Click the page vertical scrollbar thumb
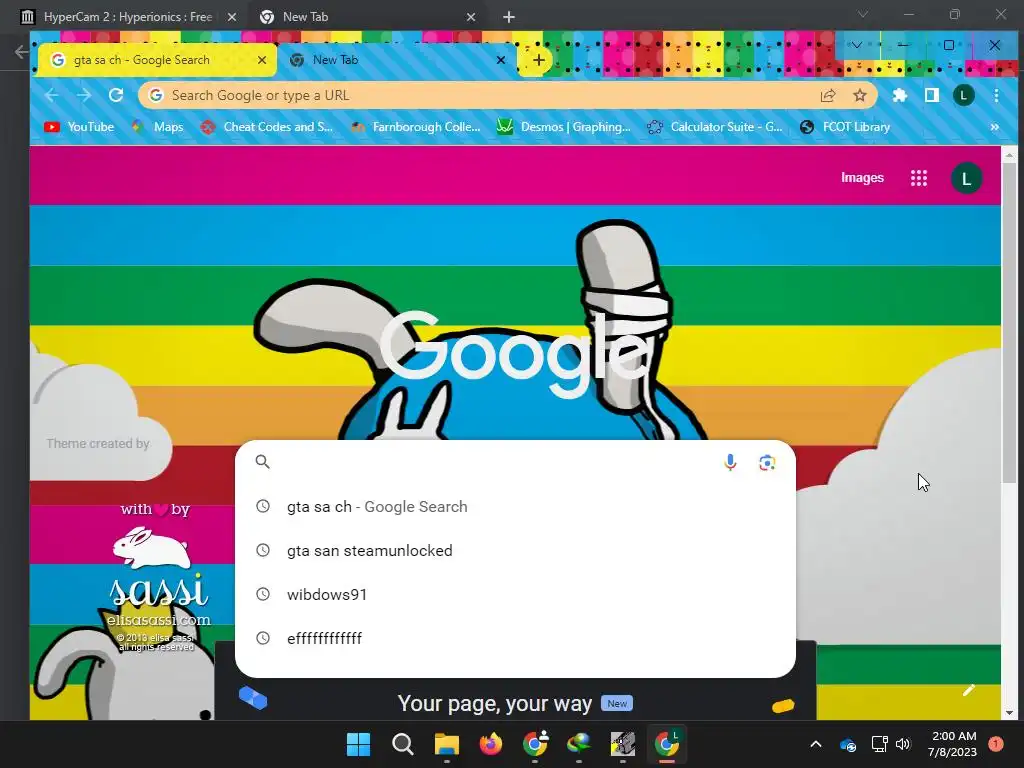 [x=1009, y=322]
